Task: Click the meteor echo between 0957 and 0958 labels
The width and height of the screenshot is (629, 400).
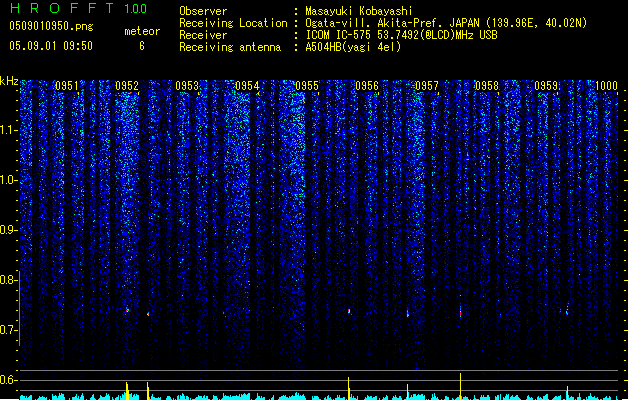Action: pos(461,312)
